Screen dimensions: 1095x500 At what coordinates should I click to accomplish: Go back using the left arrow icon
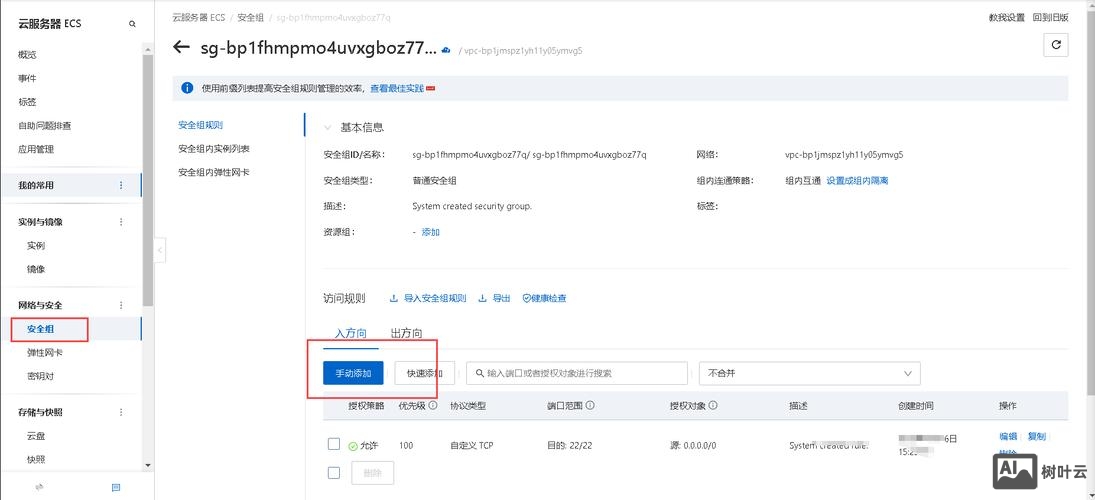[x=182, y=47]
